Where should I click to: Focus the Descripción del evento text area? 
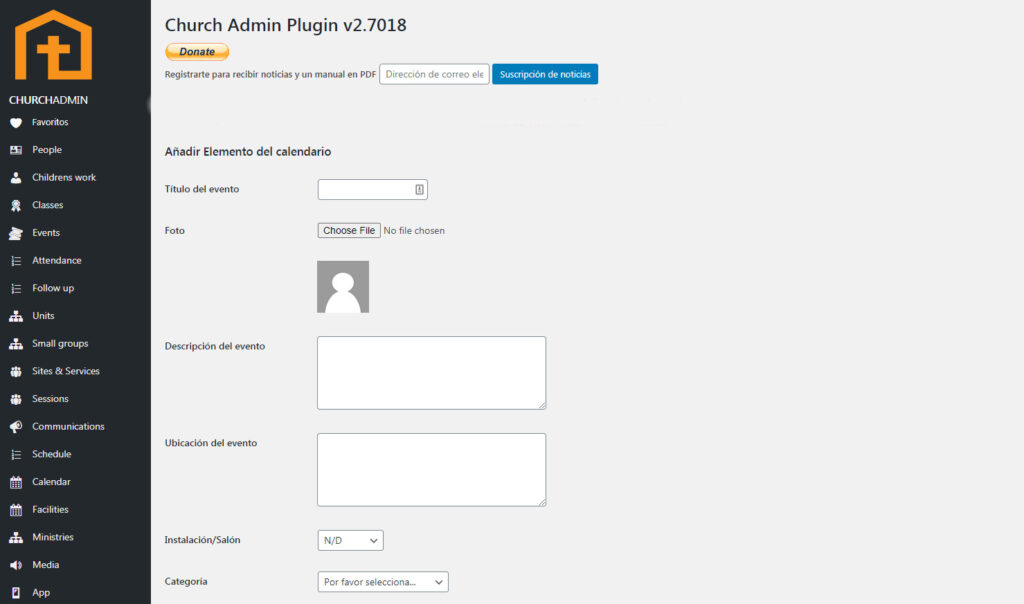pyautogui.click(x=431, y=373)
